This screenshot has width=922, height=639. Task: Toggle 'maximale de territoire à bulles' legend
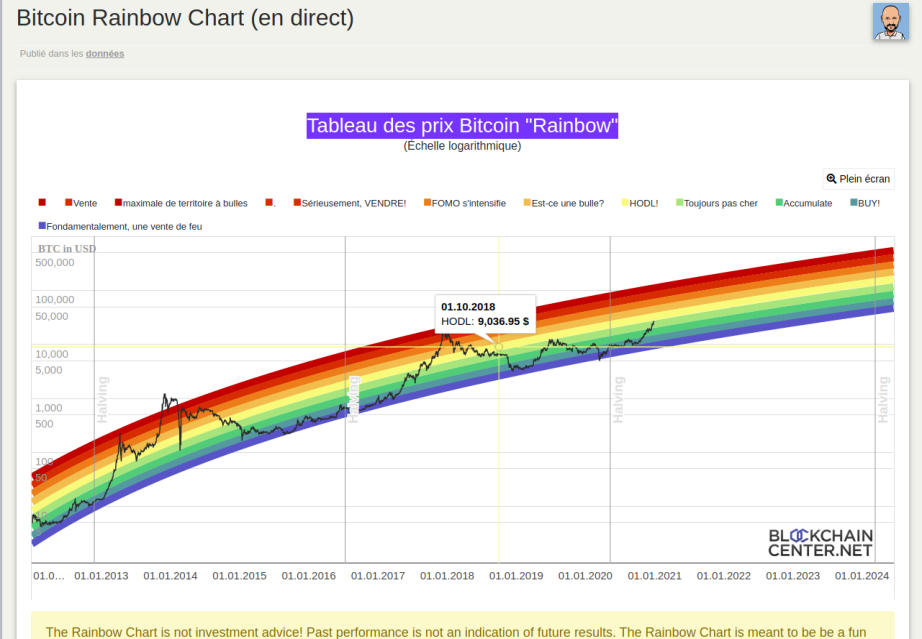click(x=181, y=203)
